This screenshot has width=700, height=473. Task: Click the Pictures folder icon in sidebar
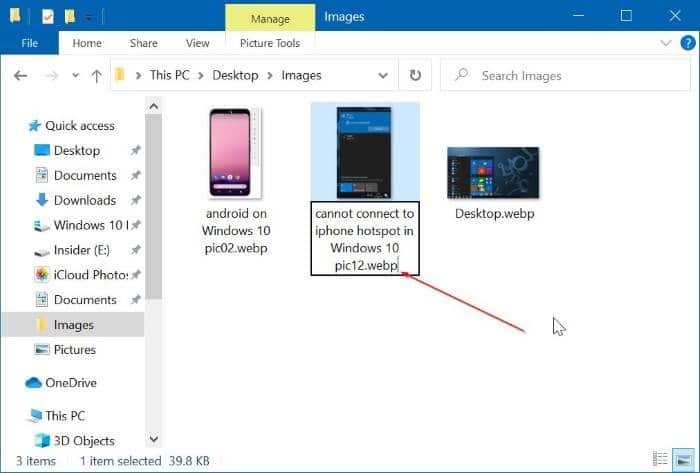point(42,349)
